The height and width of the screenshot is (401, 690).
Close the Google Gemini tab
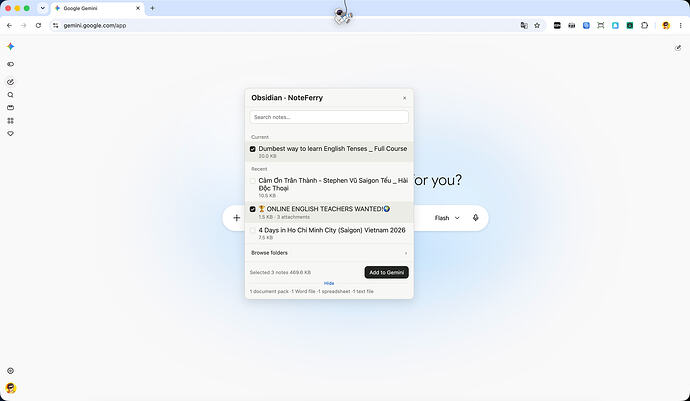pyautogui.click(x=138, y=8)
